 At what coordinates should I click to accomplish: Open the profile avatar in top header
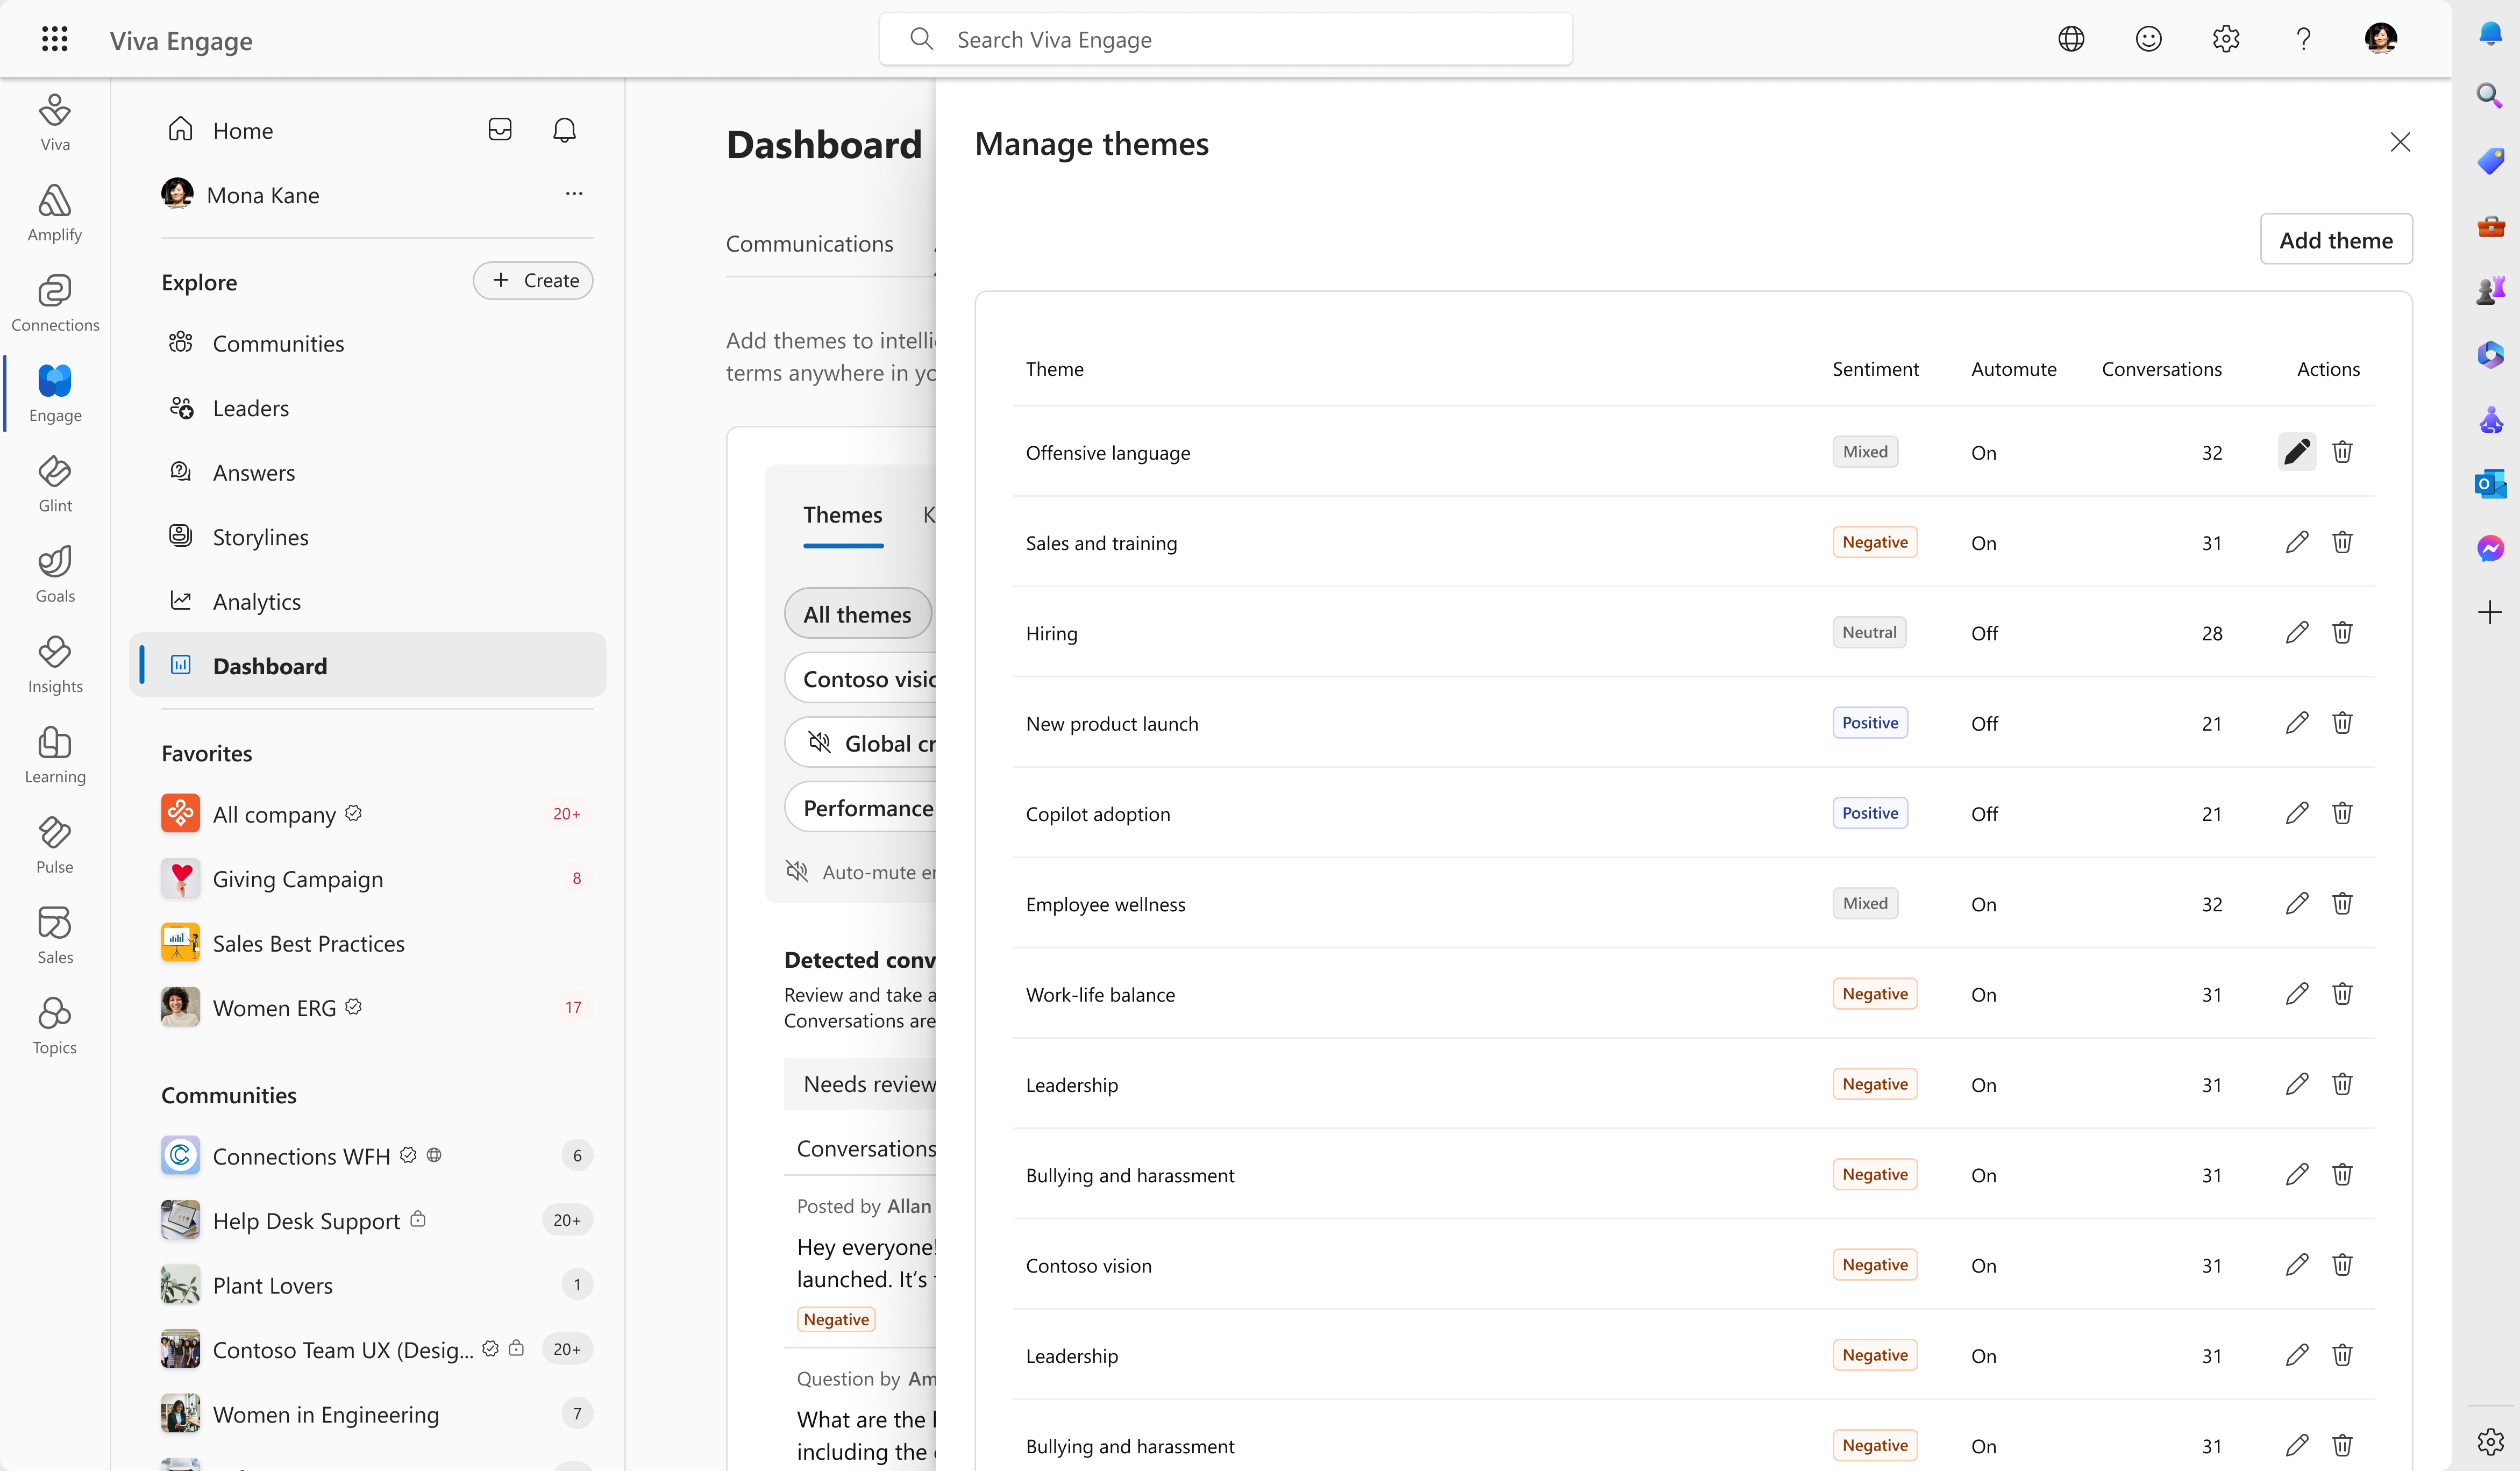pos(2380,39)
